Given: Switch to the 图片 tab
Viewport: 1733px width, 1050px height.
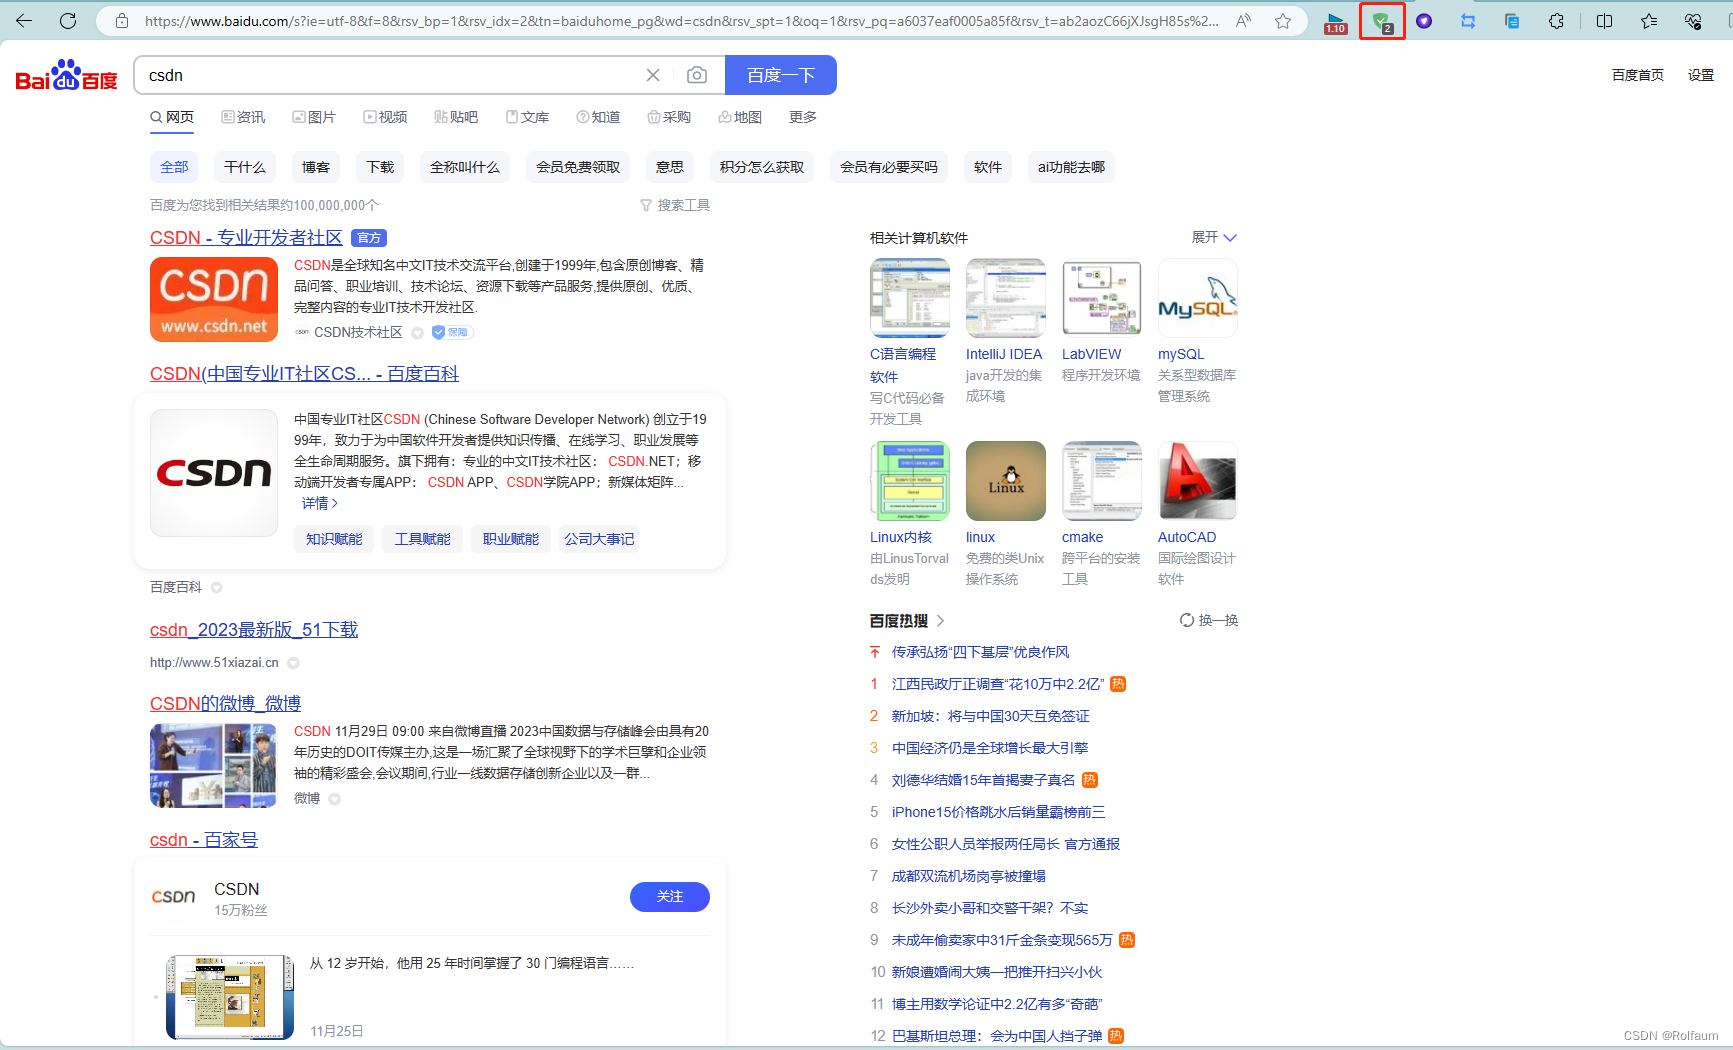Looking at the screenshot, I should click(314, 117).
